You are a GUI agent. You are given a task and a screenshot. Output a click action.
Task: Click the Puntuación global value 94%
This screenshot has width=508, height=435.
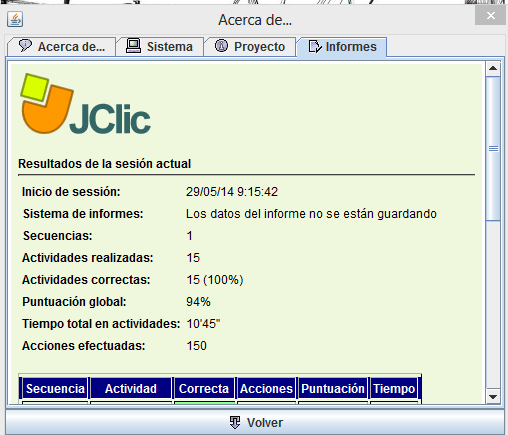[198, 302]
